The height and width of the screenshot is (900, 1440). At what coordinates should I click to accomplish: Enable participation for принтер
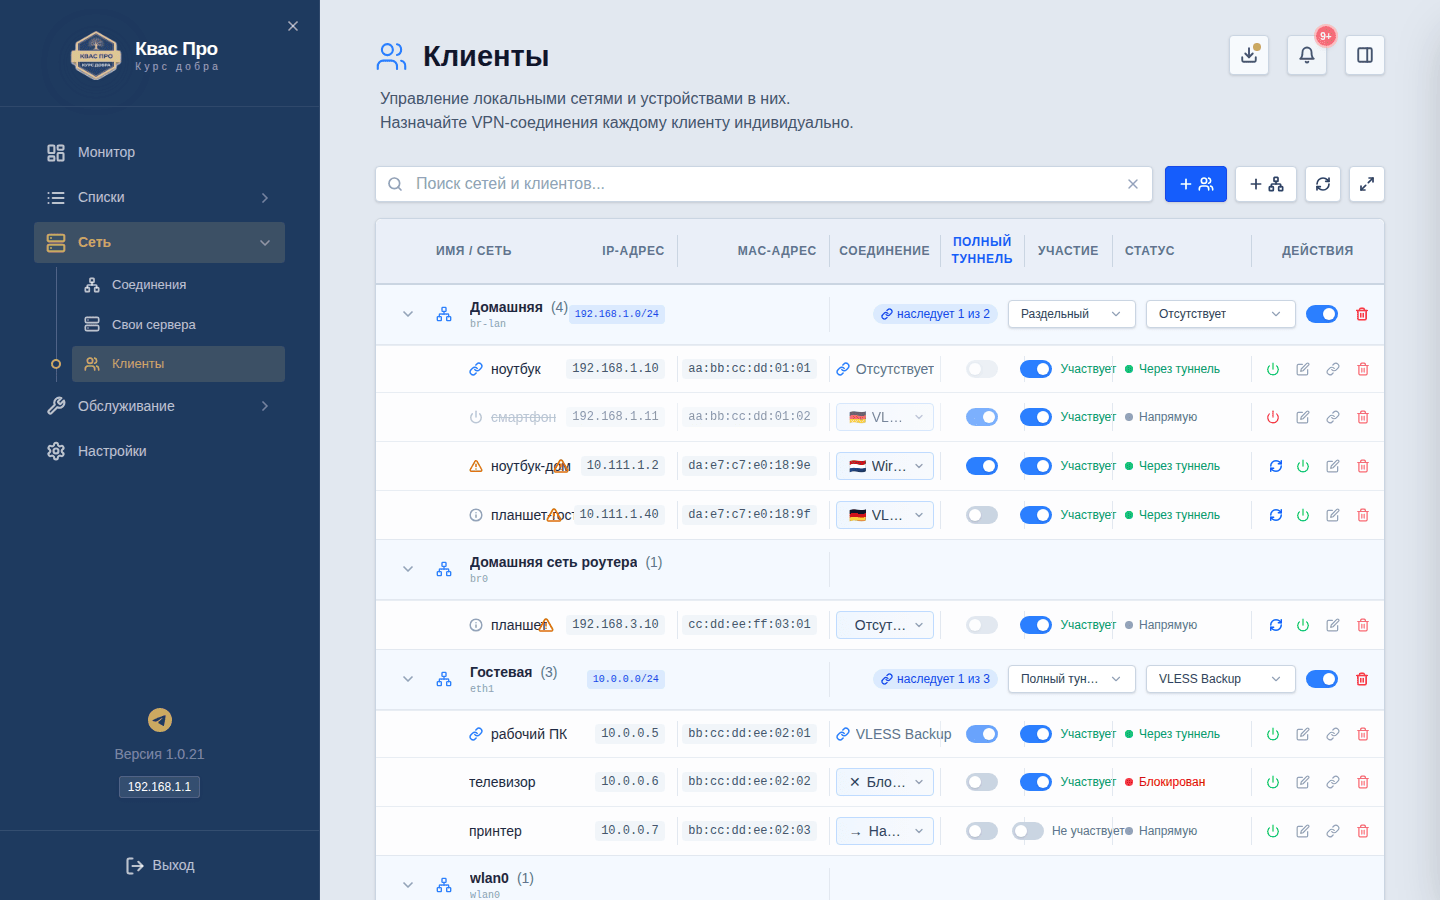[x=1028, y=831]
